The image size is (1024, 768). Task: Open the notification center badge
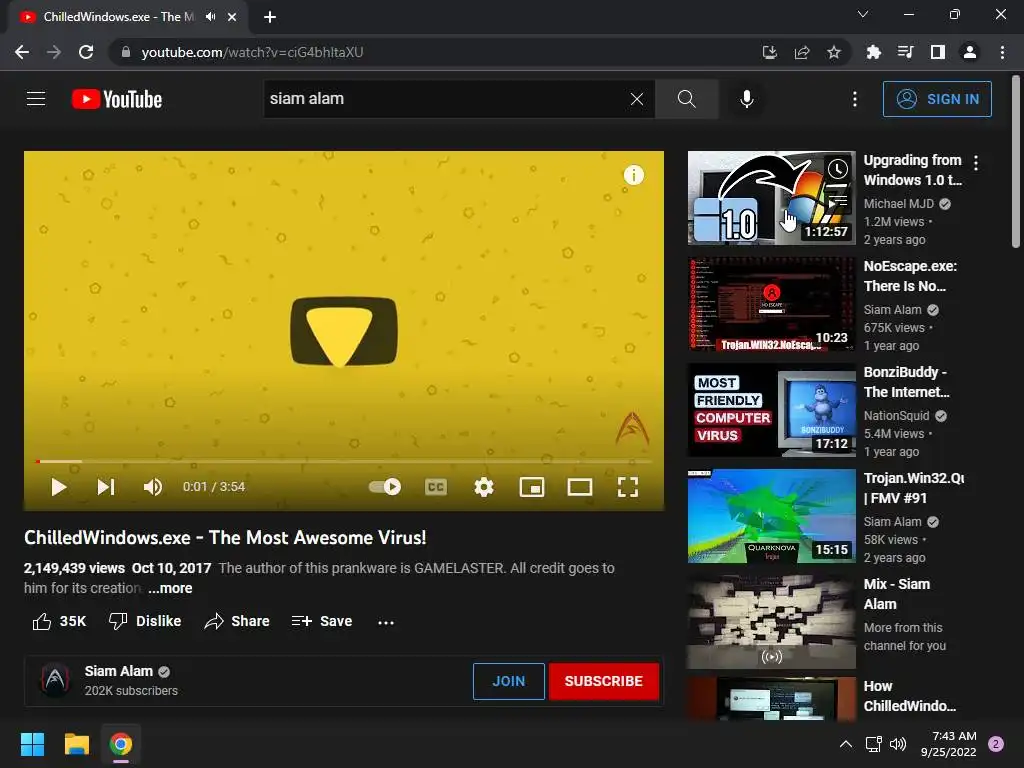996,744
